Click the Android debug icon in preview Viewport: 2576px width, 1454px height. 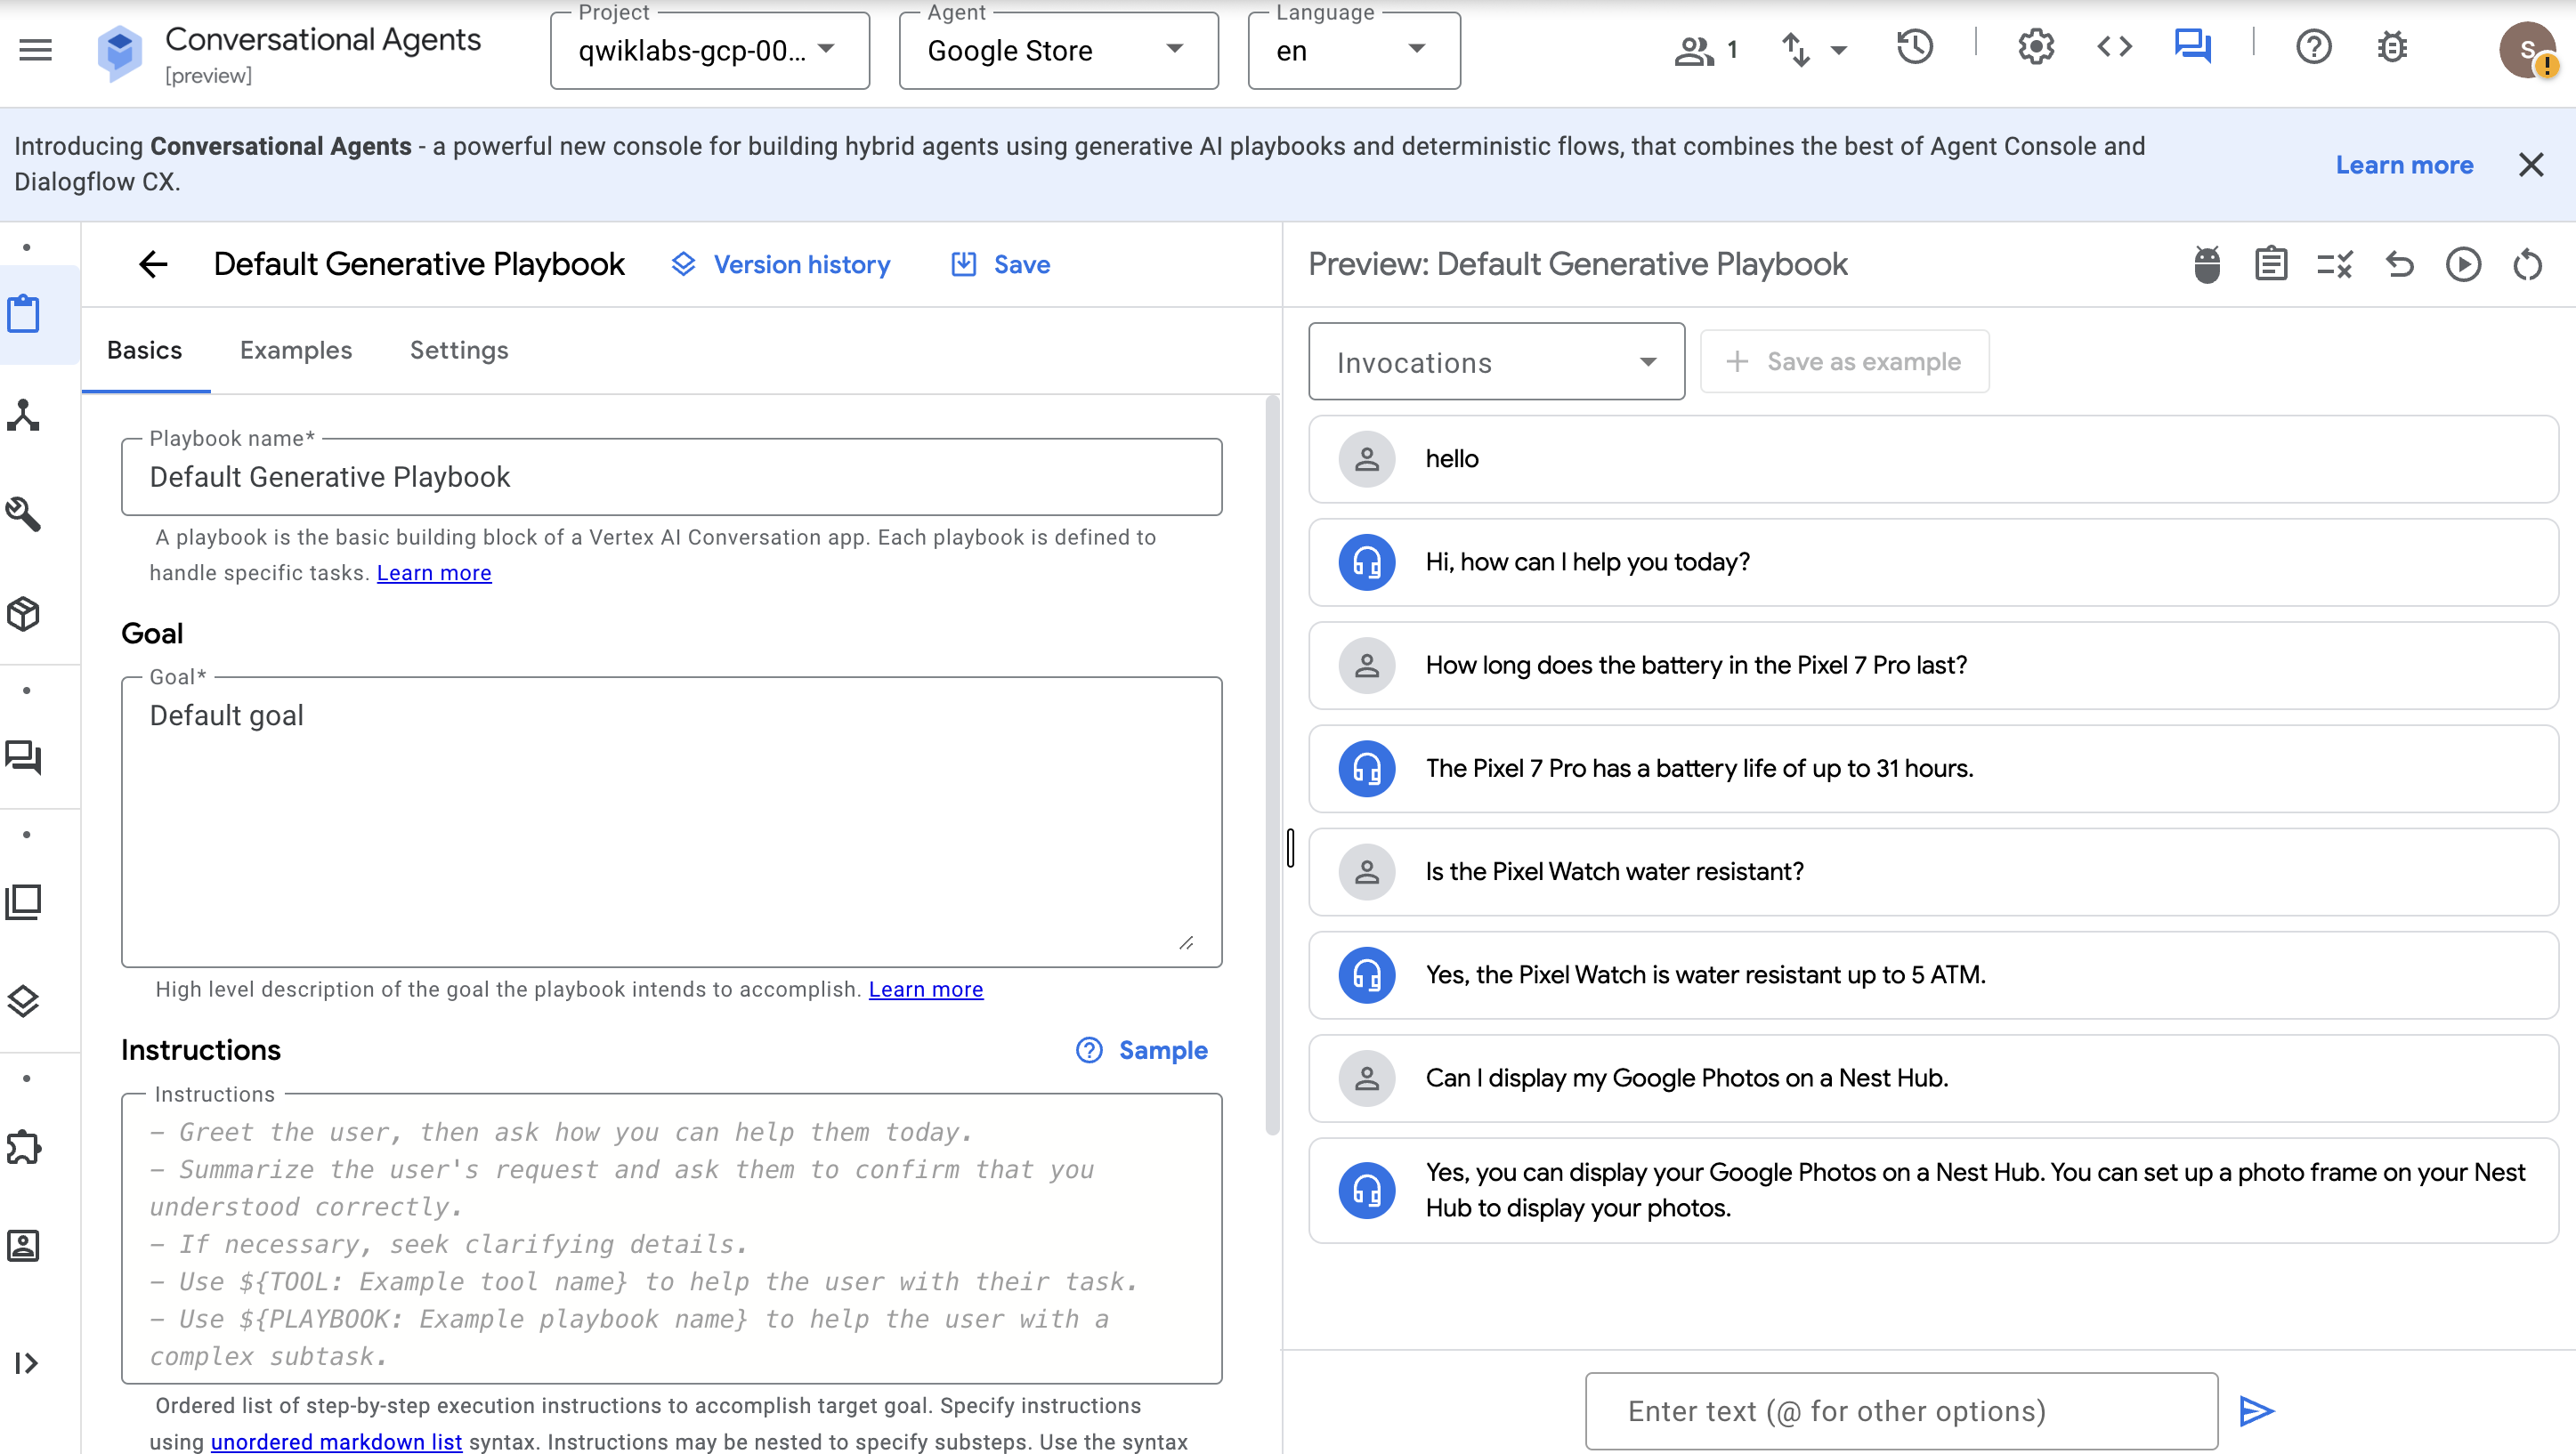click(x=2207, y=264)
